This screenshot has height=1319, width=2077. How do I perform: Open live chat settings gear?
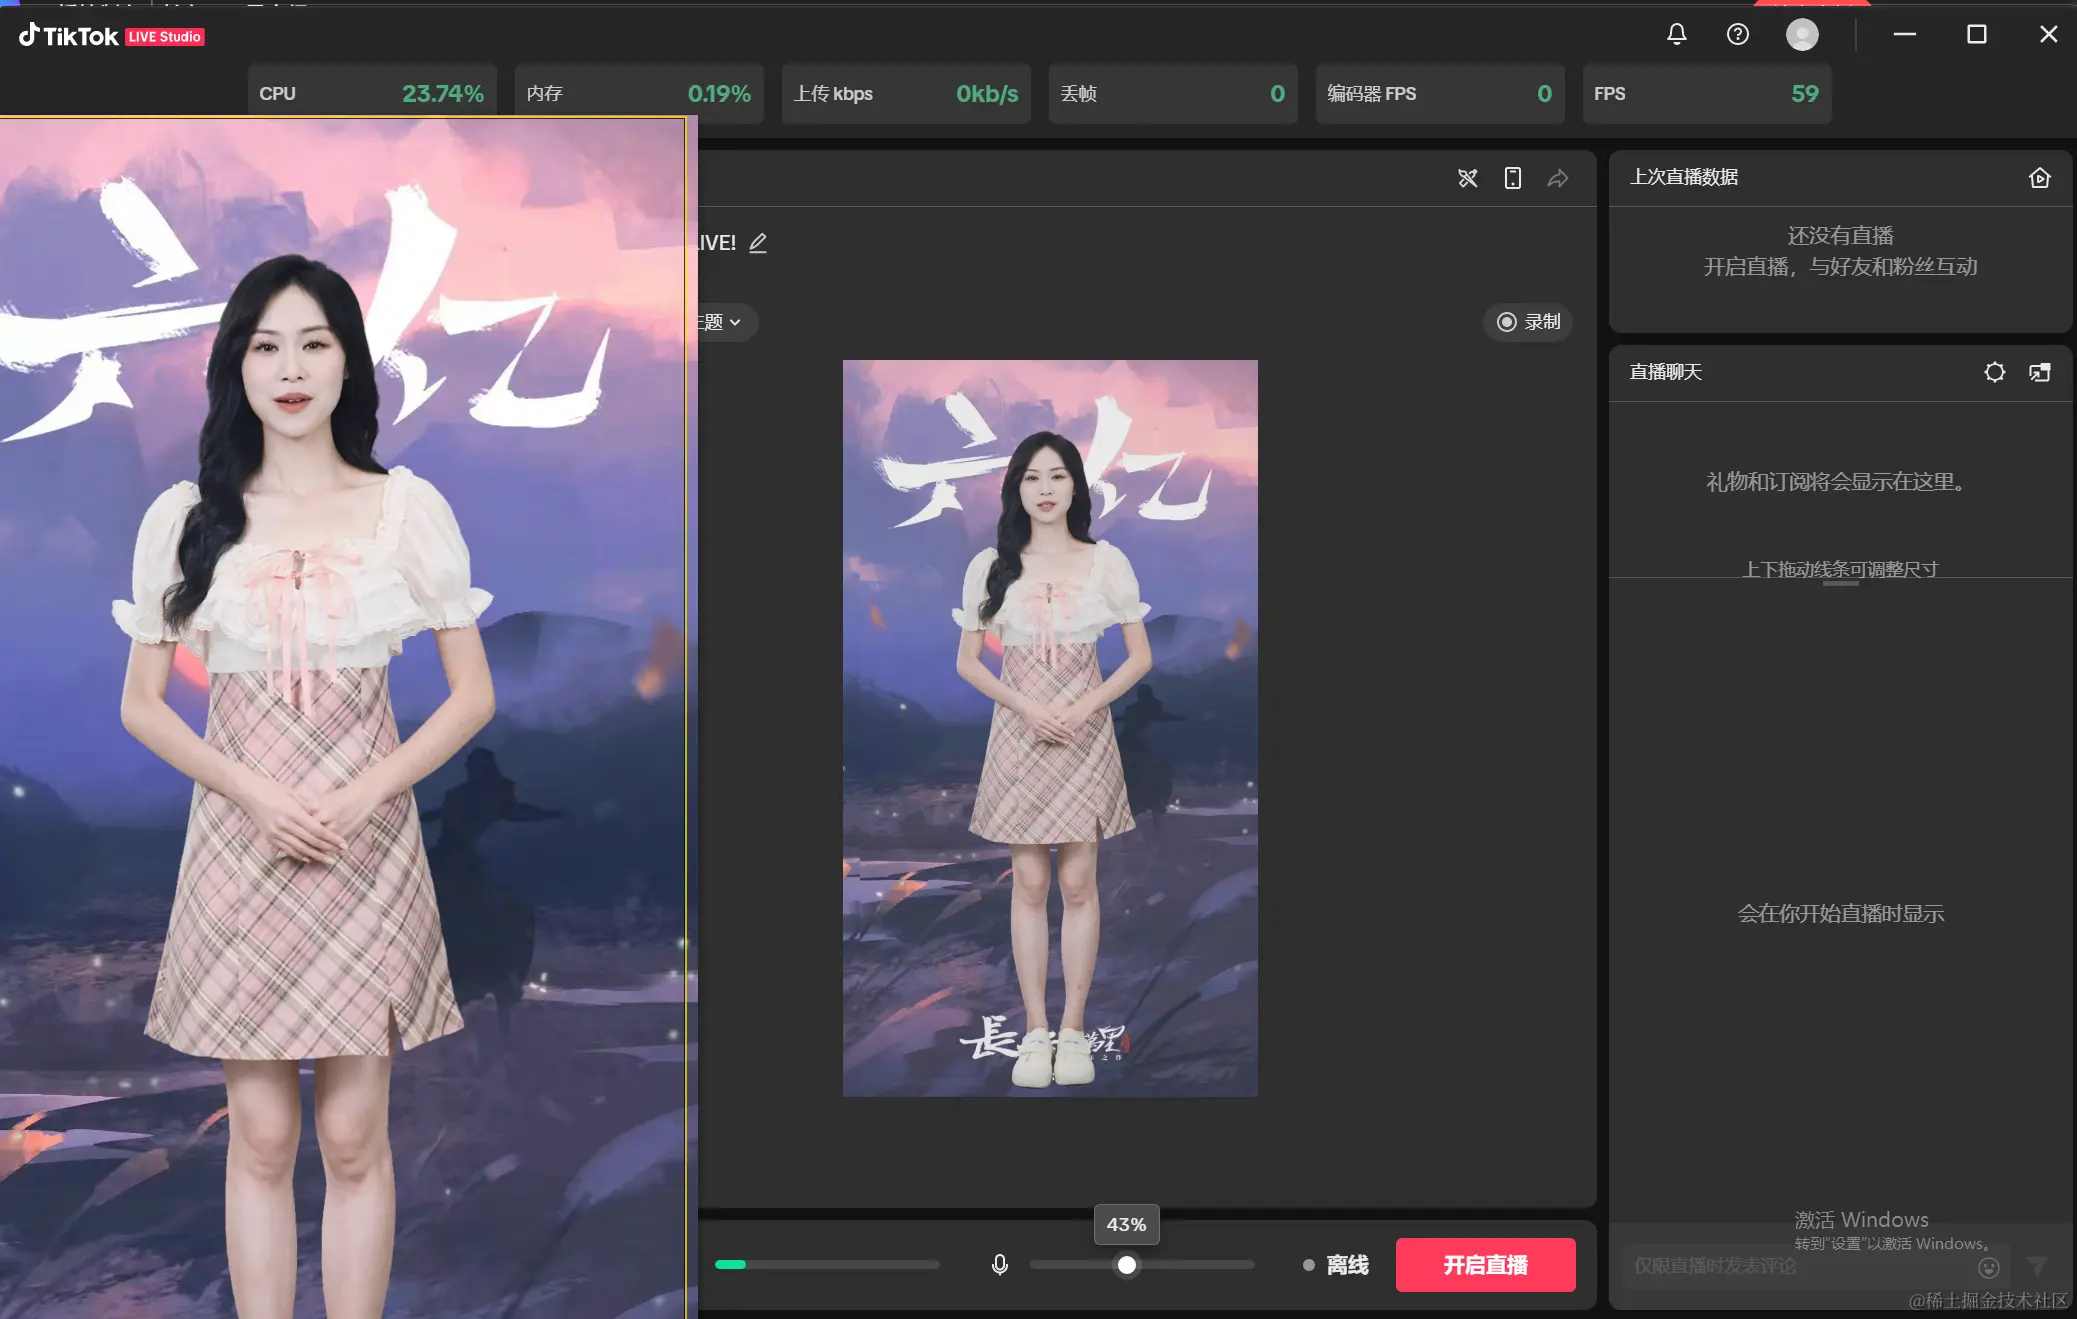point(1994,372)
